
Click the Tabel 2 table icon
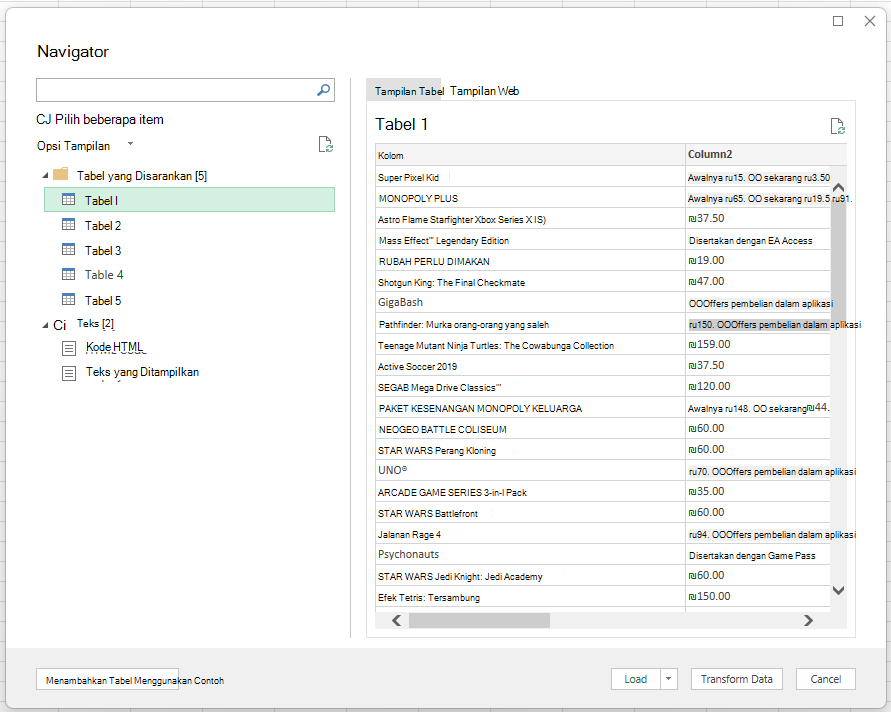coord(68,224)
